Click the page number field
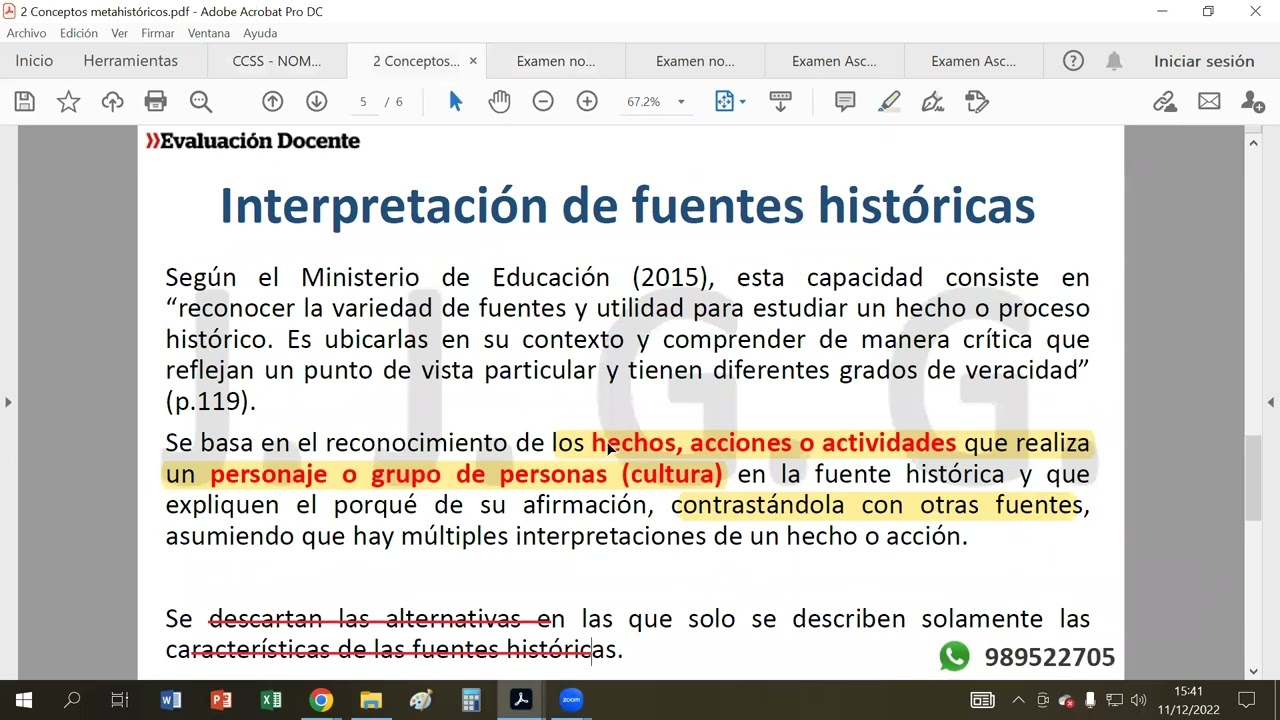Screen dimensions: 1280x720 click(x=363, y=102)
